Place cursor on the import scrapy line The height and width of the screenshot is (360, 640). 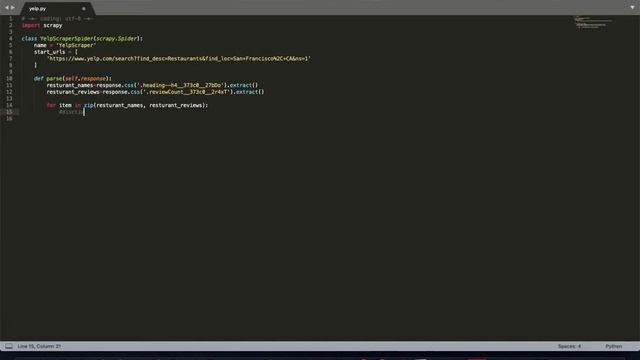(x=42, y=25)
